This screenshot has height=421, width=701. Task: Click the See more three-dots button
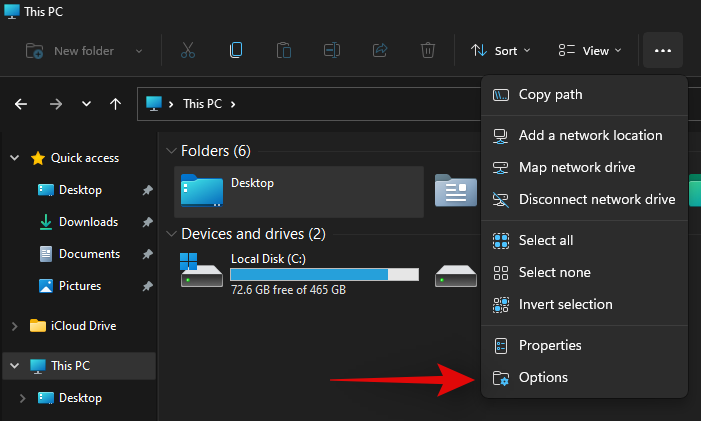pyautogui.click(x=663, y=50)
